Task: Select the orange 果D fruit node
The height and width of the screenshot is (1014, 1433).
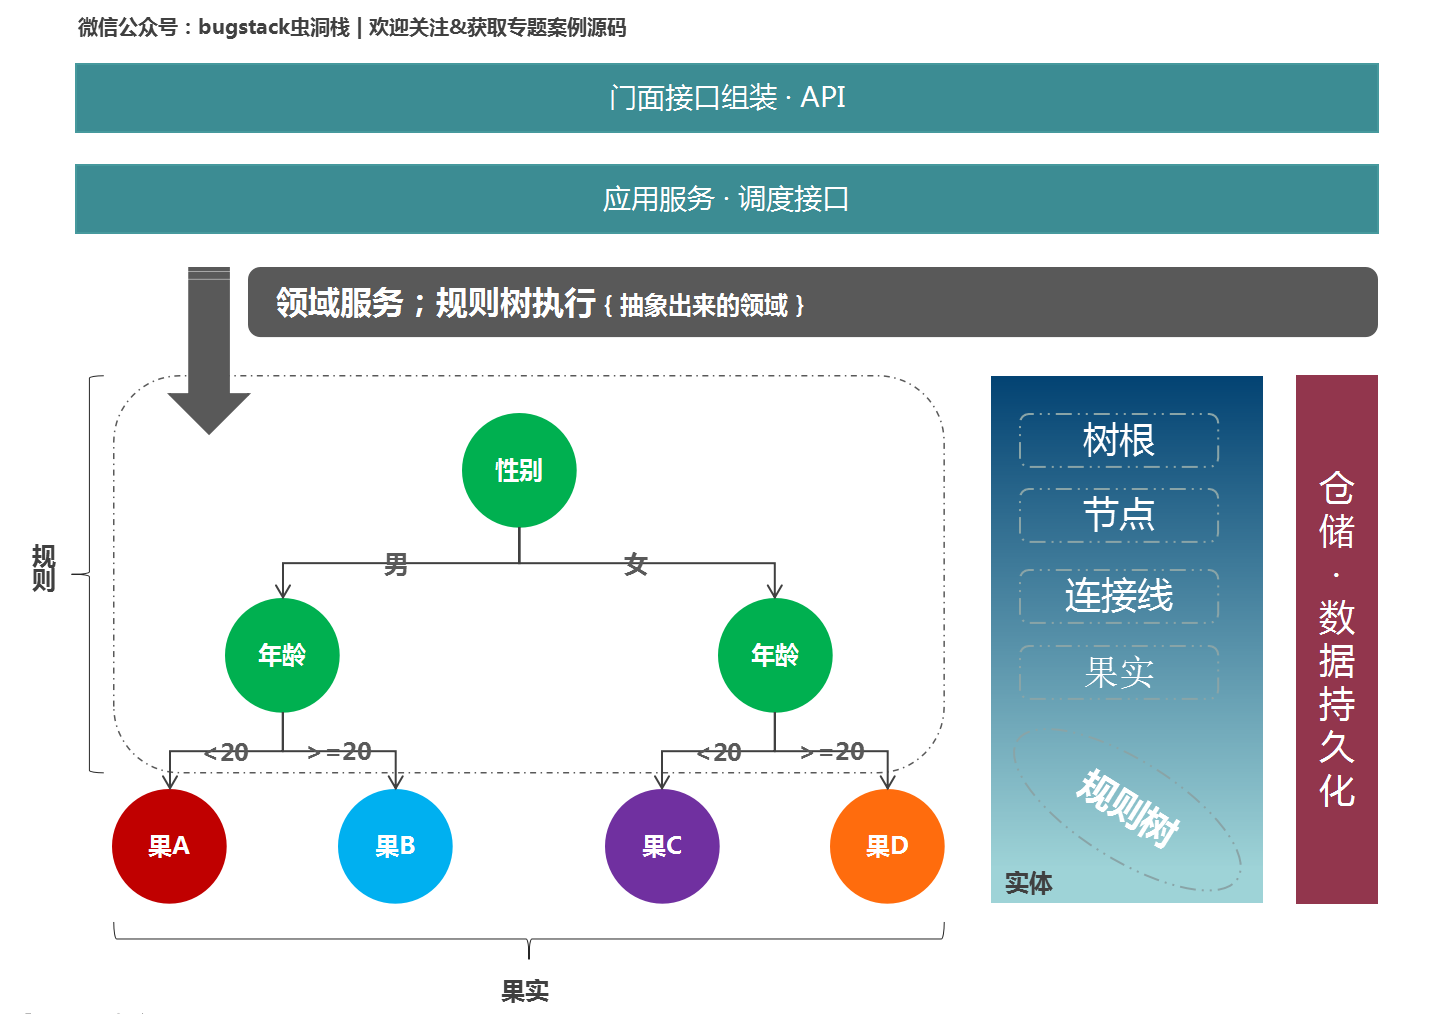Action: point(887,845)
